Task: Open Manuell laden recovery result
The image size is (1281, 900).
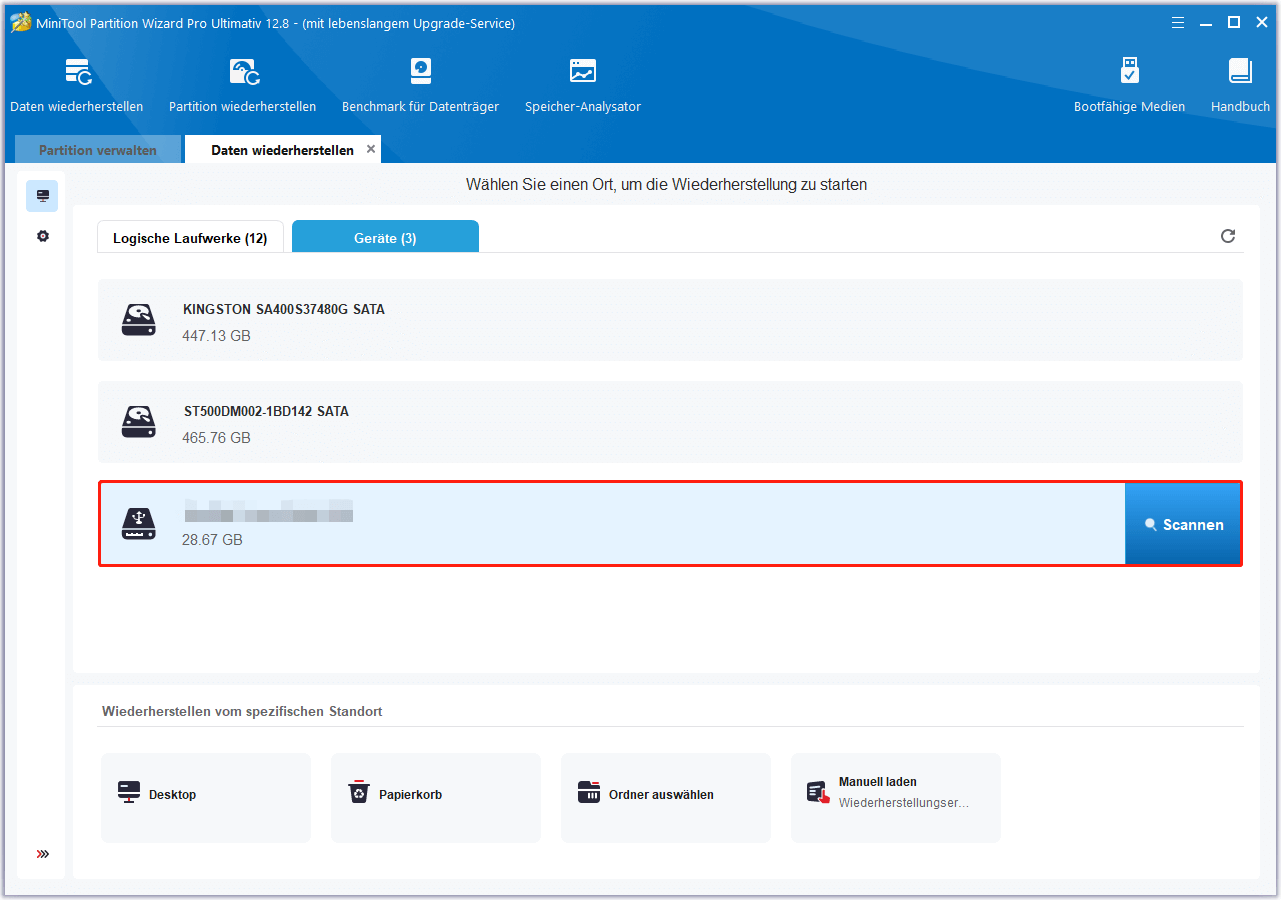Action: pos(896,798)
